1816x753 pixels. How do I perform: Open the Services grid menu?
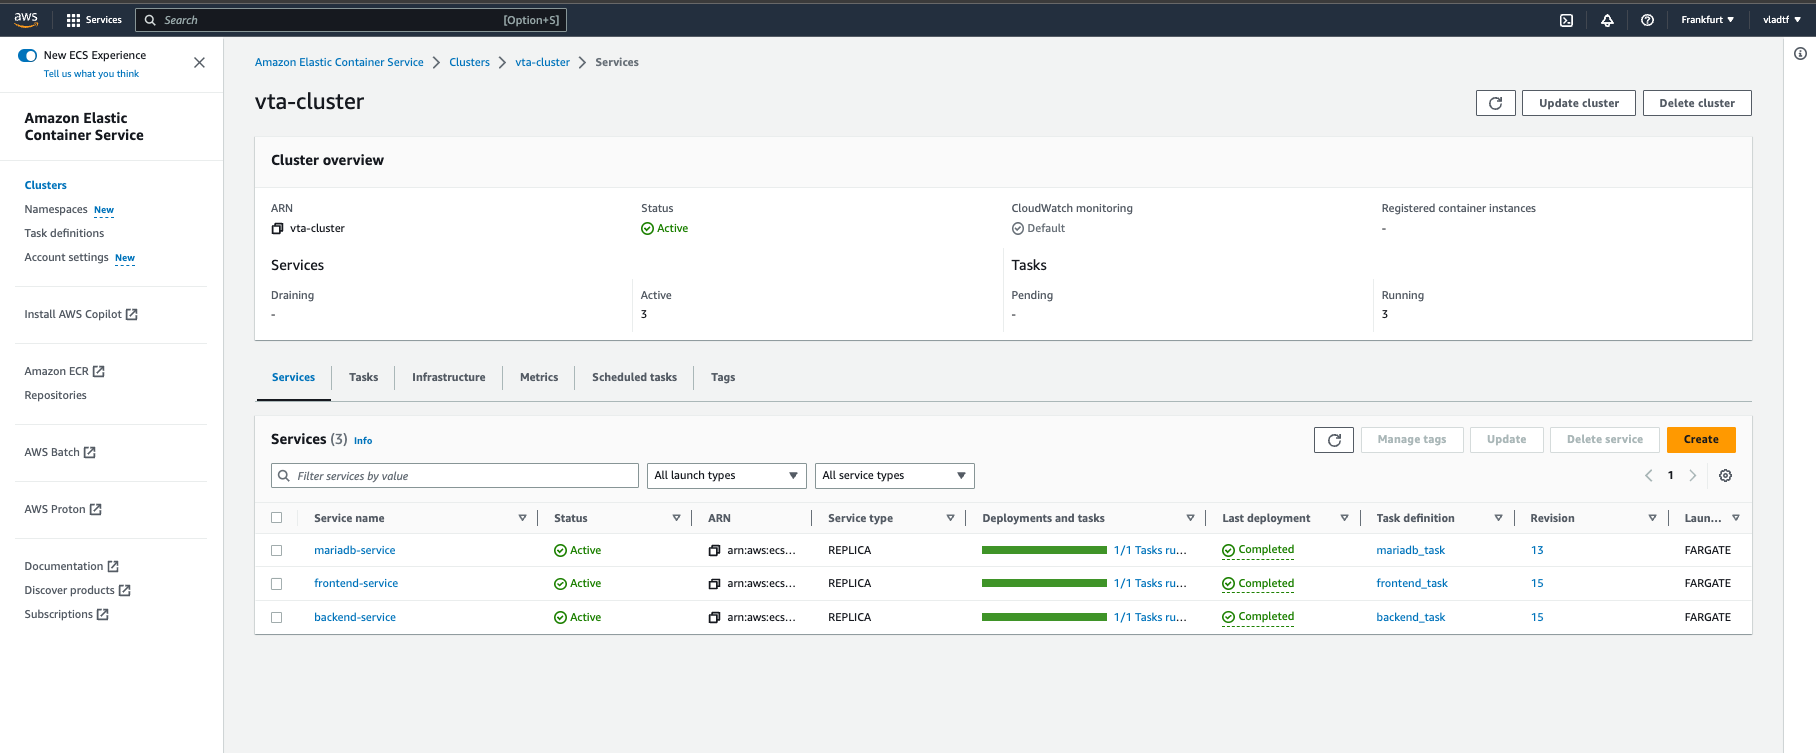coord(94,20)
